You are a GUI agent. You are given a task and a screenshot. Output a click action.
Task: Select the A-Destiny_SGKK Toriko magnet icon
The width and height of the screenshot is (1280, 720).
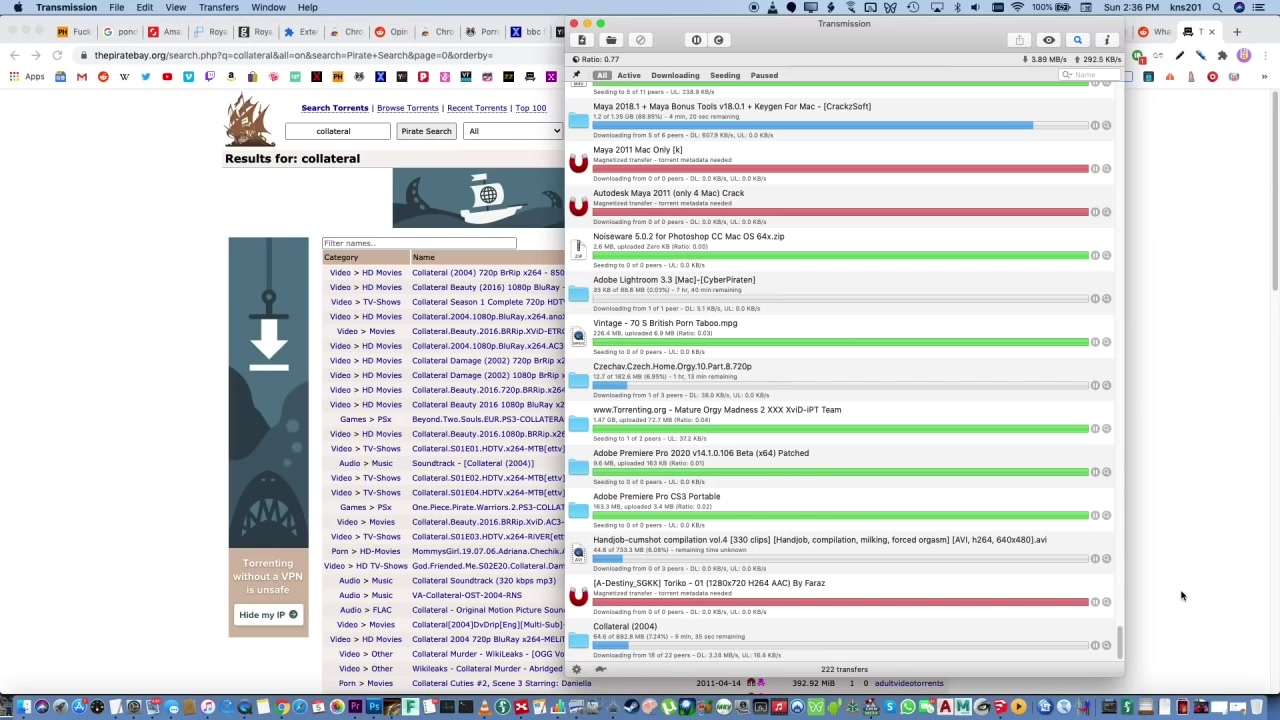[578, 596]
